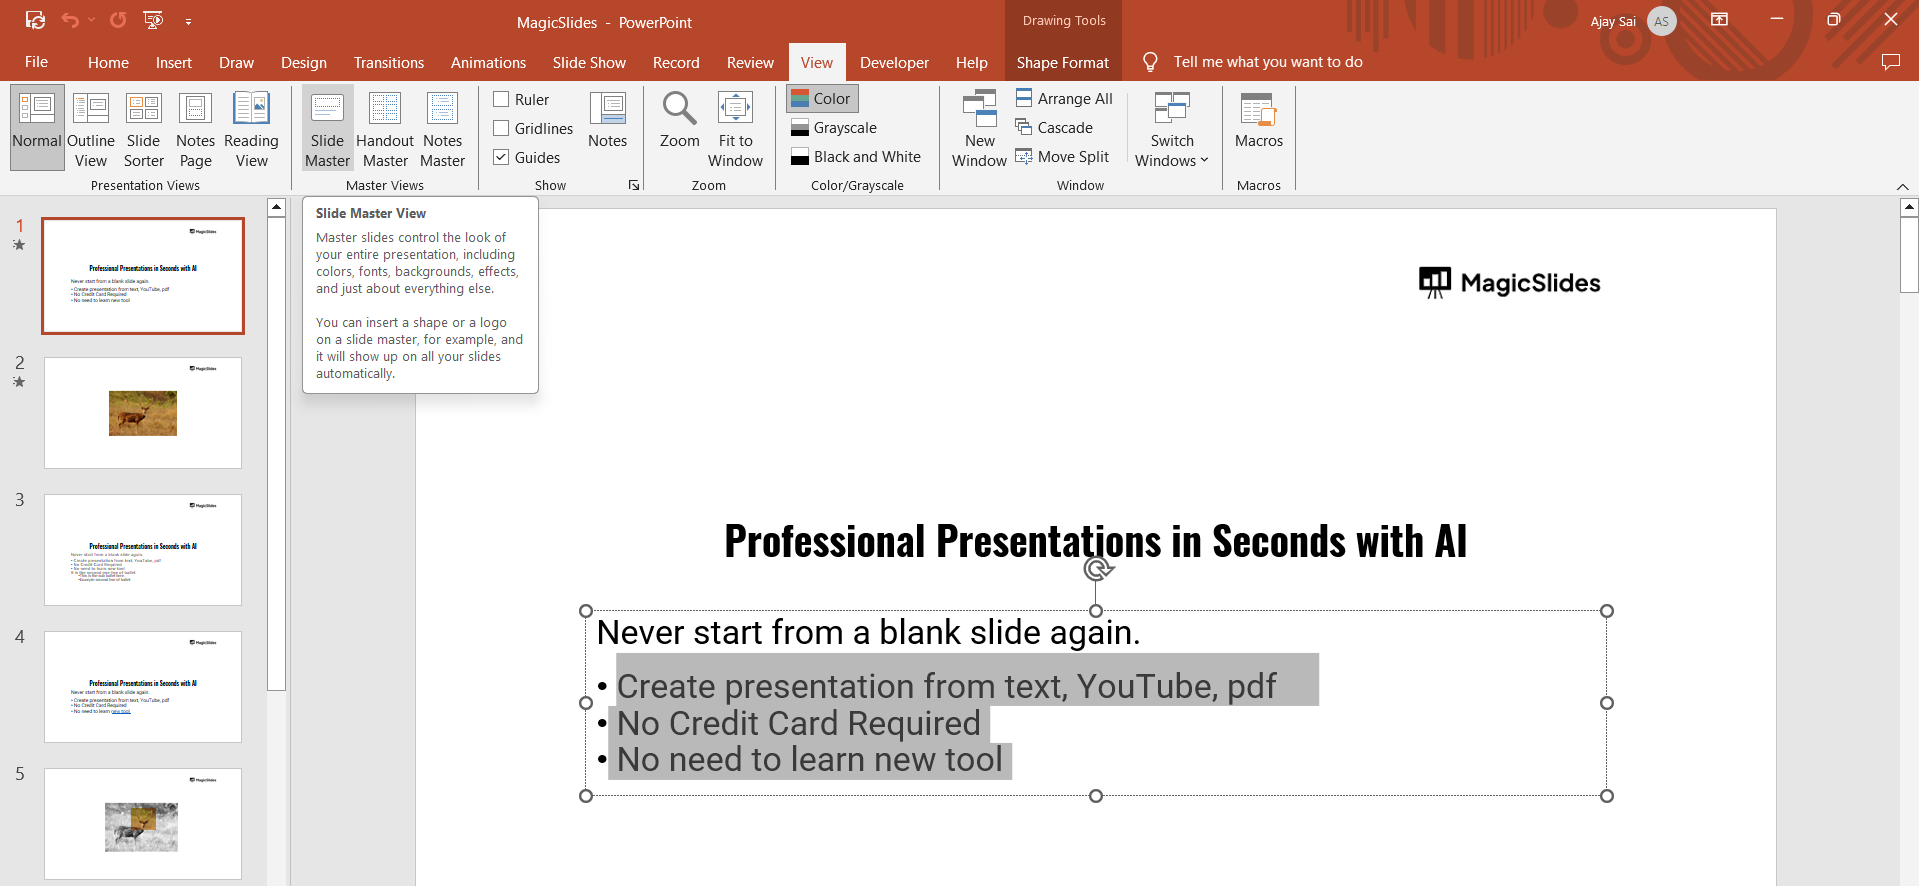The image size is (1919, 886).
Task: Turn on Gridlines checkbox
Action: click(x=502, y=128)
